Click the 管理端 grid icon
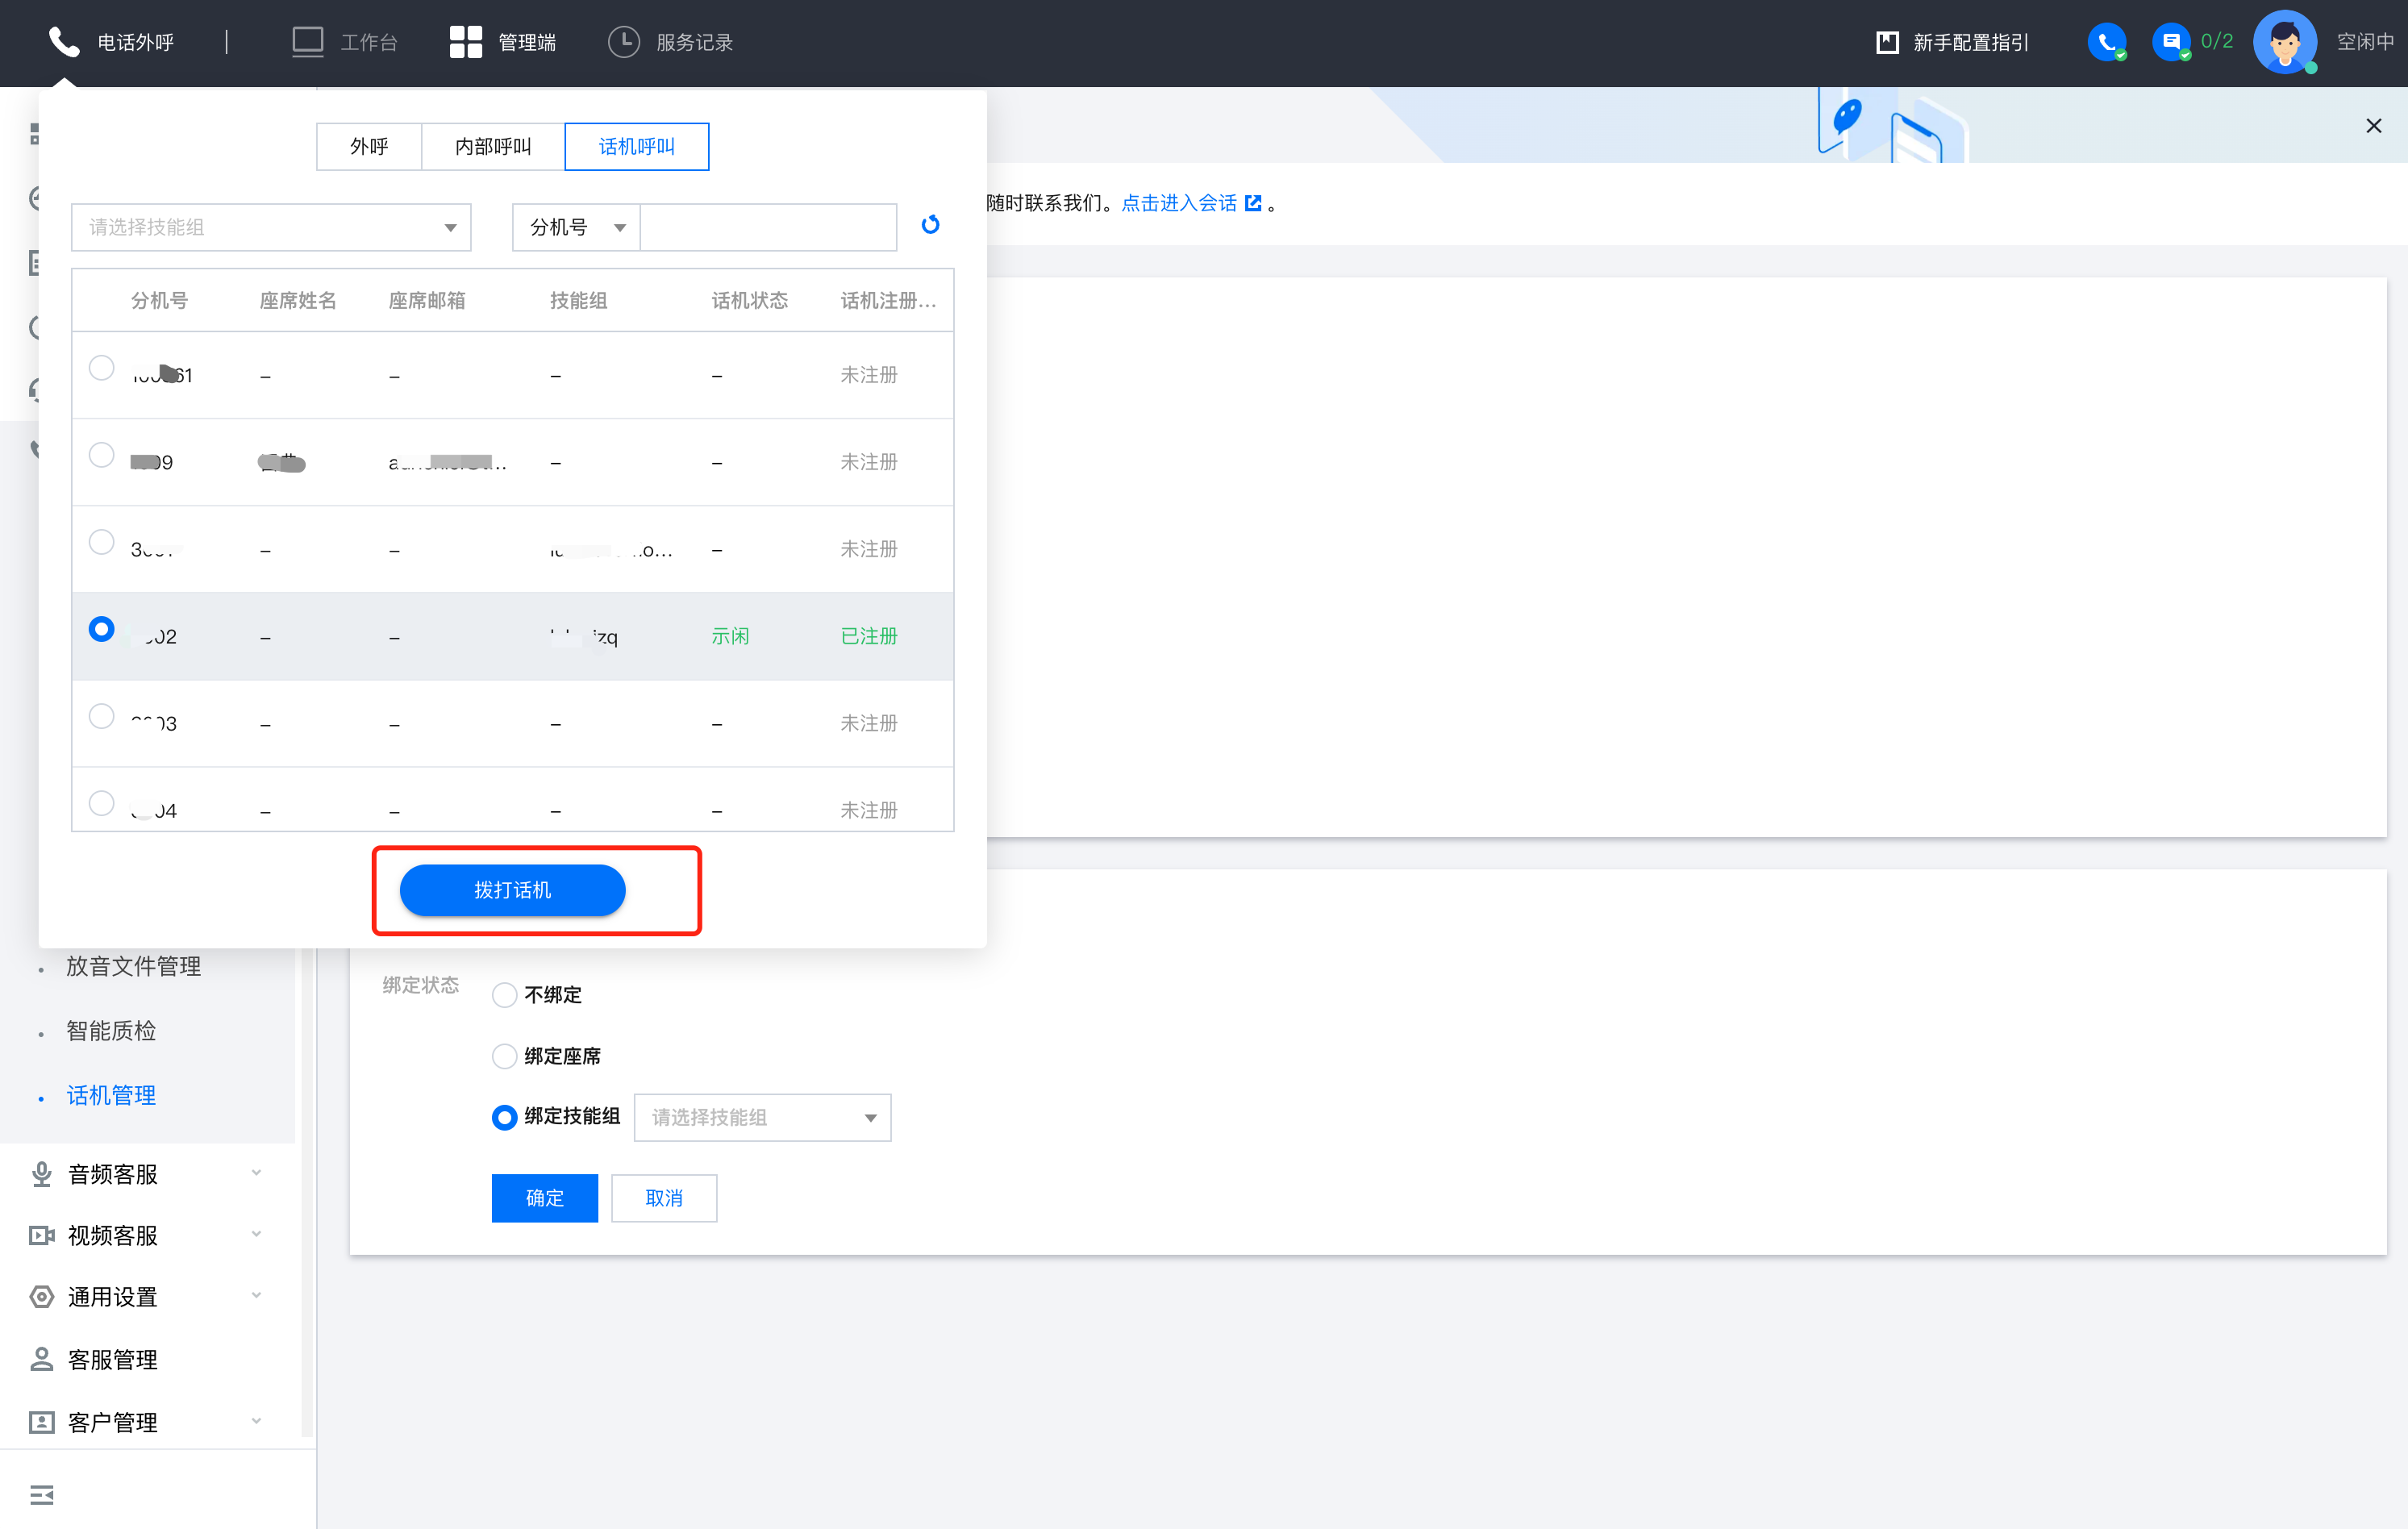 coord(465,42)
